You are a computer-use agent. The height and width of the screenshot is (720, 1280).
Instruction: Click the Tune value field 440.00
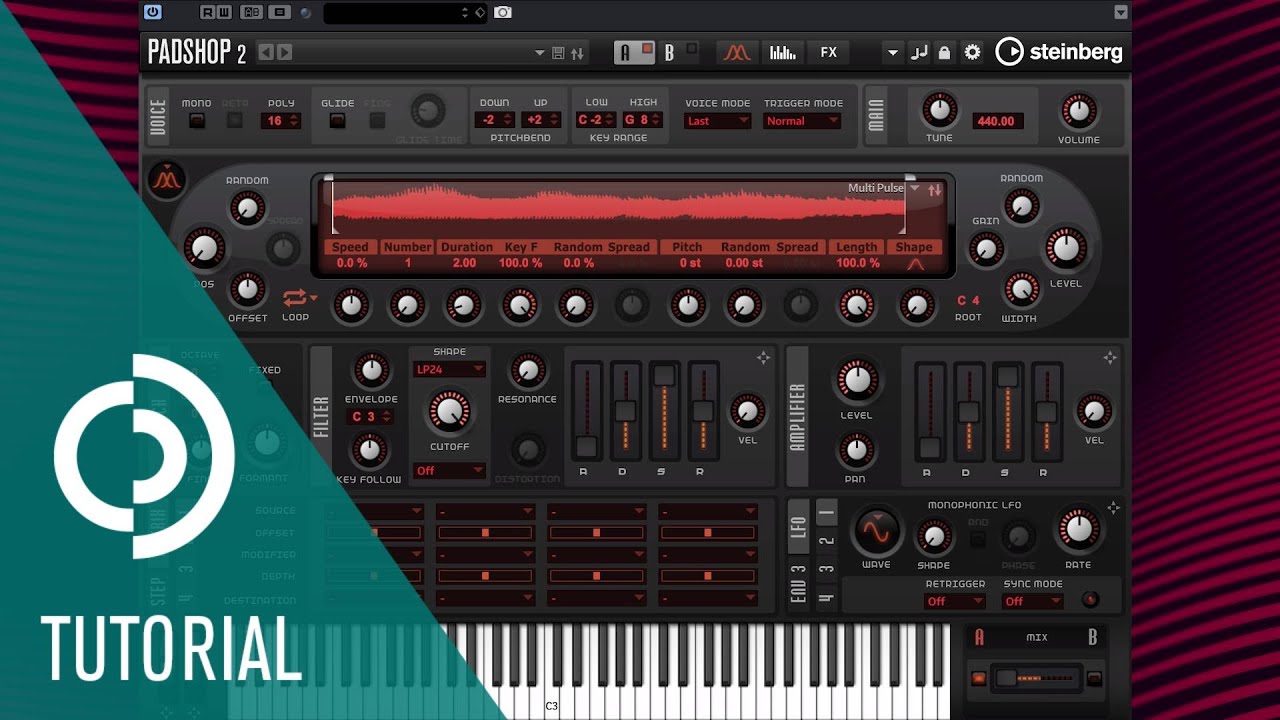pos(996,121)
